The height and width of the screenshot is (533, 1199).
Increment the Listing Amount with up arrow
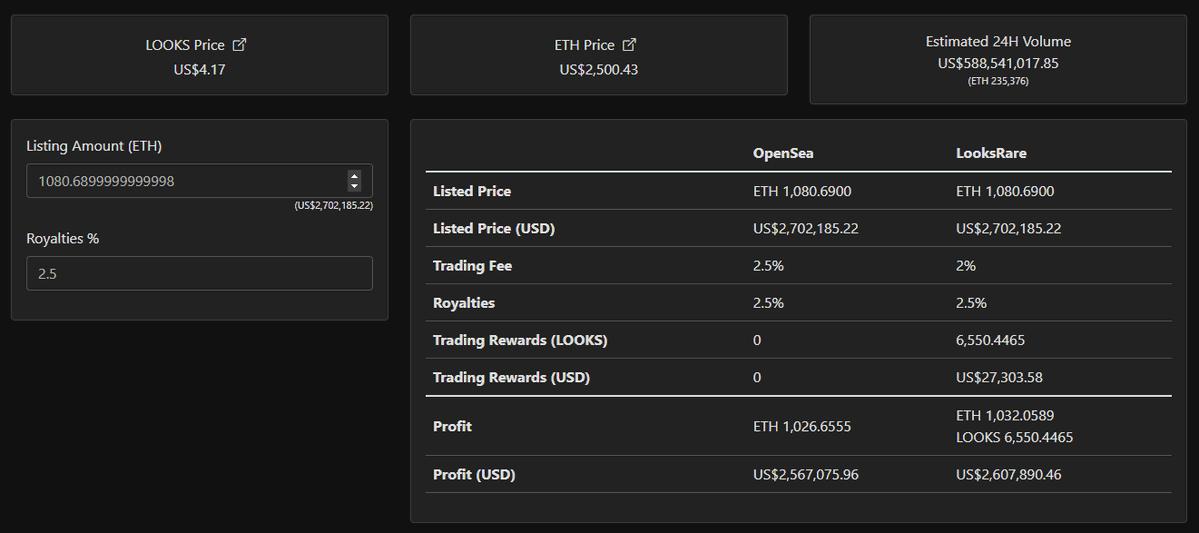click(x=354, y=176)
